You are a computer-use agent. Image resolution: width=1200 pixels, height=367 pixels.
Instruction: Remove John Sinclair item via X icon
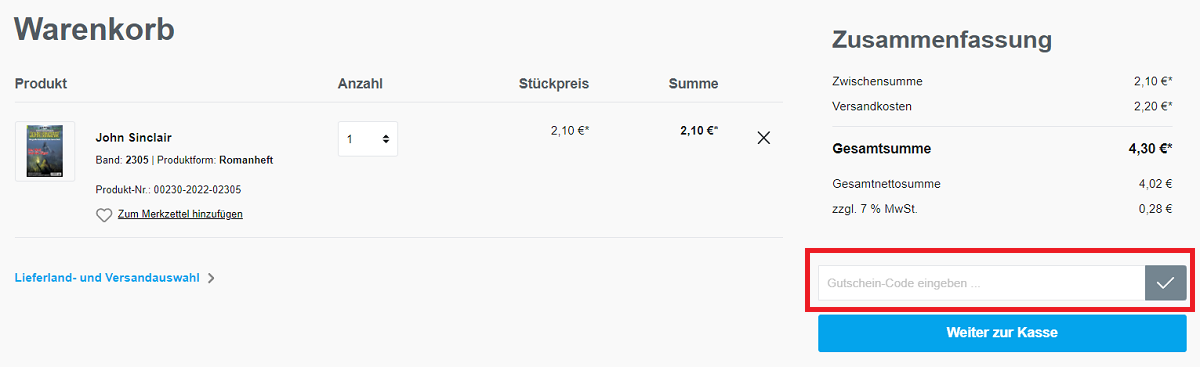[x=764, y=138]
